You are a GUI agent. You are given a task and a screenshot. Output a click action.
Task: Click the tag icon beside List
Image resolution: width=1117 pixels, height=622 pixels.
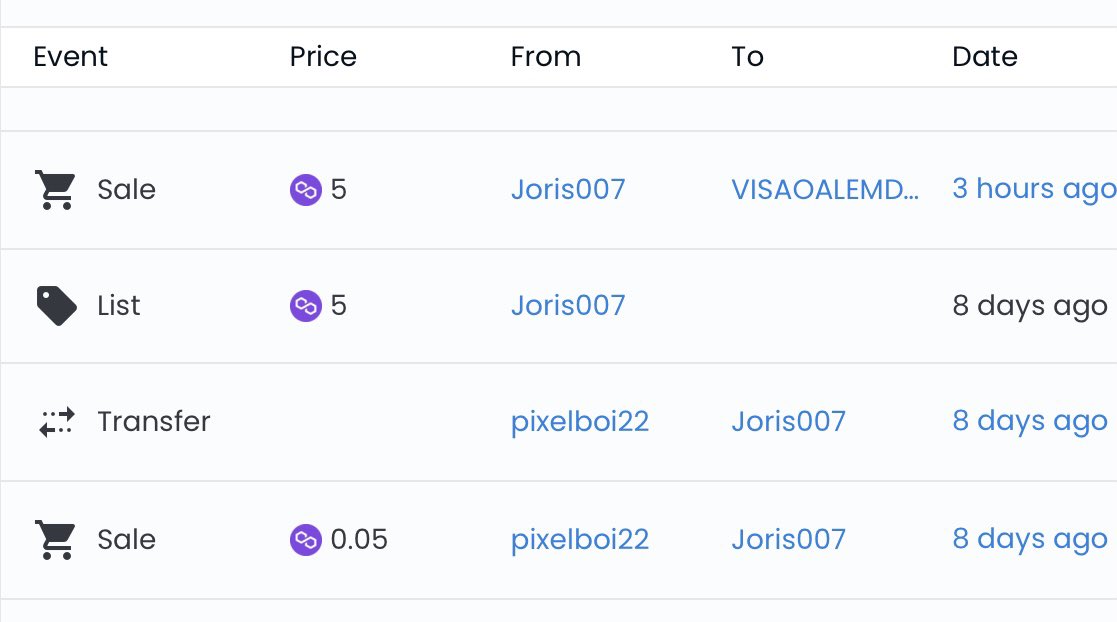click(56, 306)
